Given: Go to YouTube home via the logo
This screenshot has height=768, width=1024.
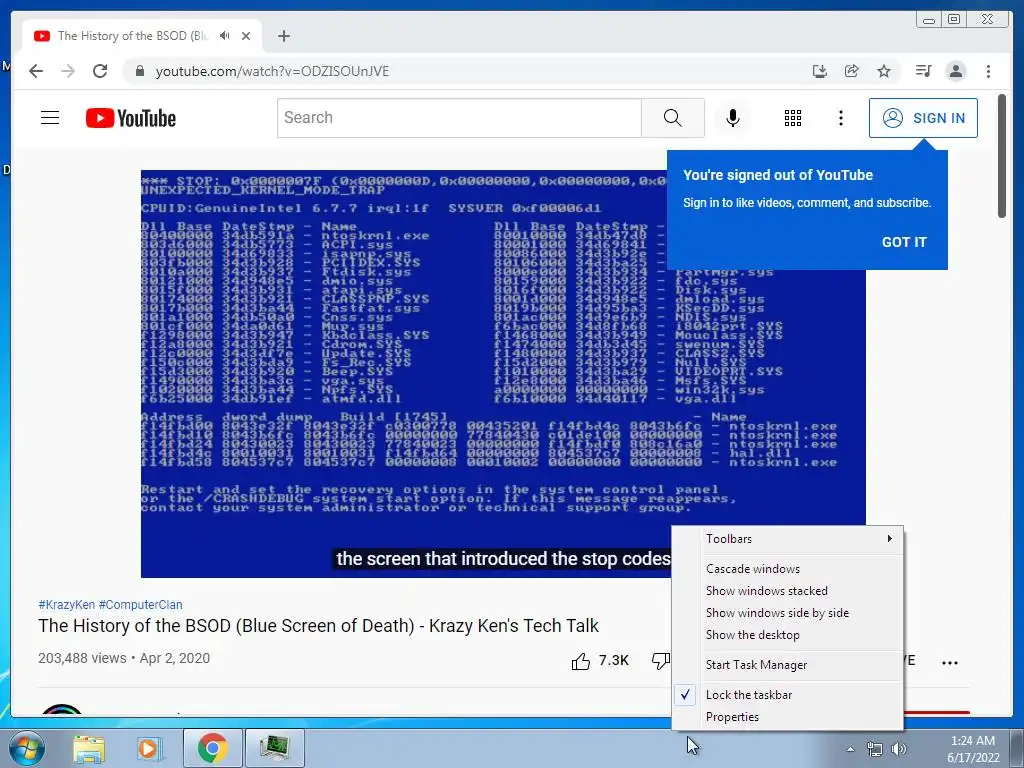Looking at the screenshot, I should (131, 118).
